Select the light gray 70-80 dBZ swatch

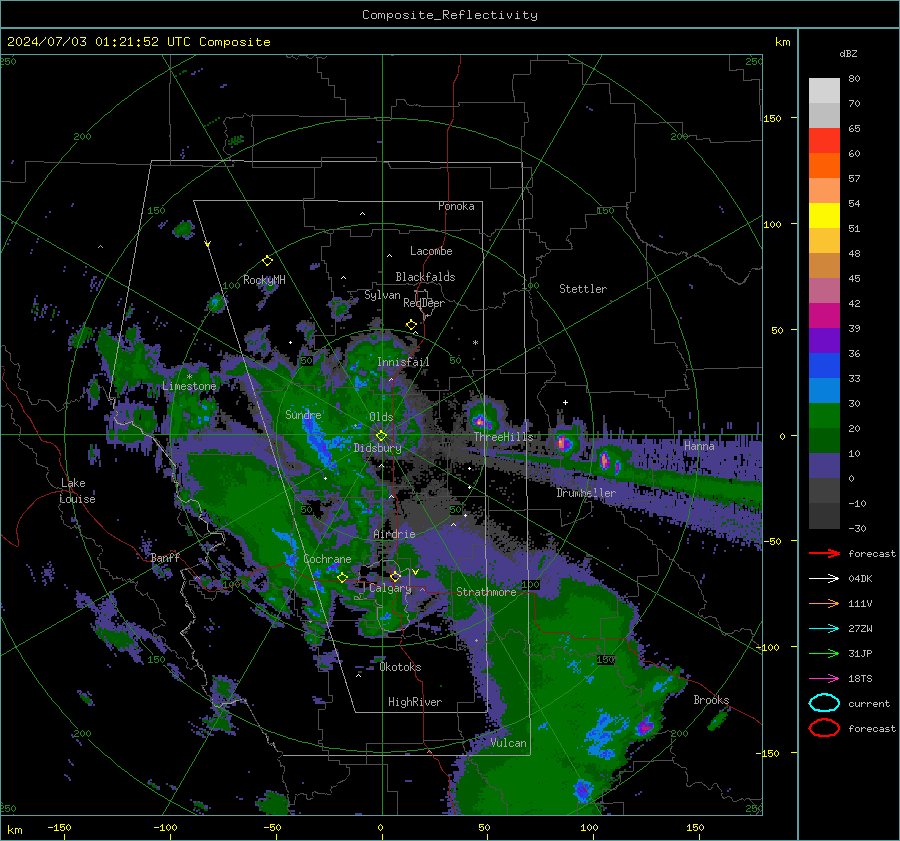coord(824,91)
